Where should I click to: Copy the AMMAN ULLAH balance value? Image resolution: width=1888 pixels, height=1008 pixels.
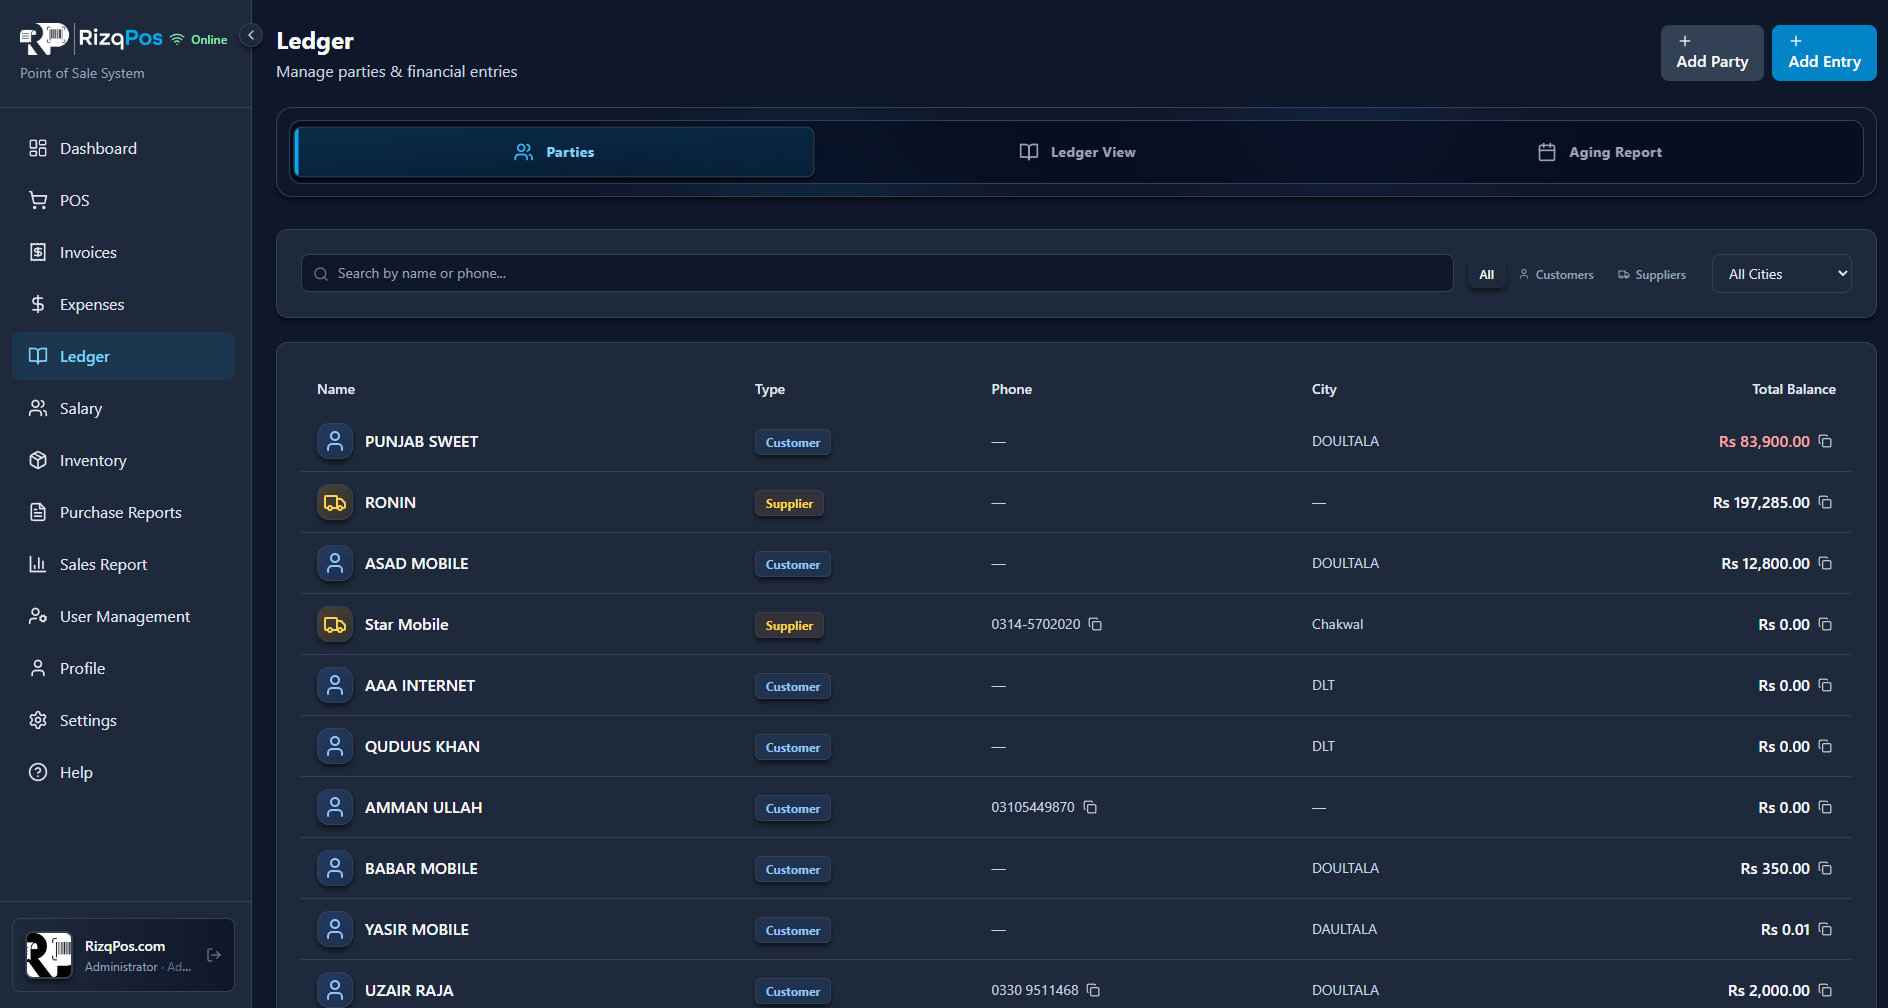click(1825, 807)
